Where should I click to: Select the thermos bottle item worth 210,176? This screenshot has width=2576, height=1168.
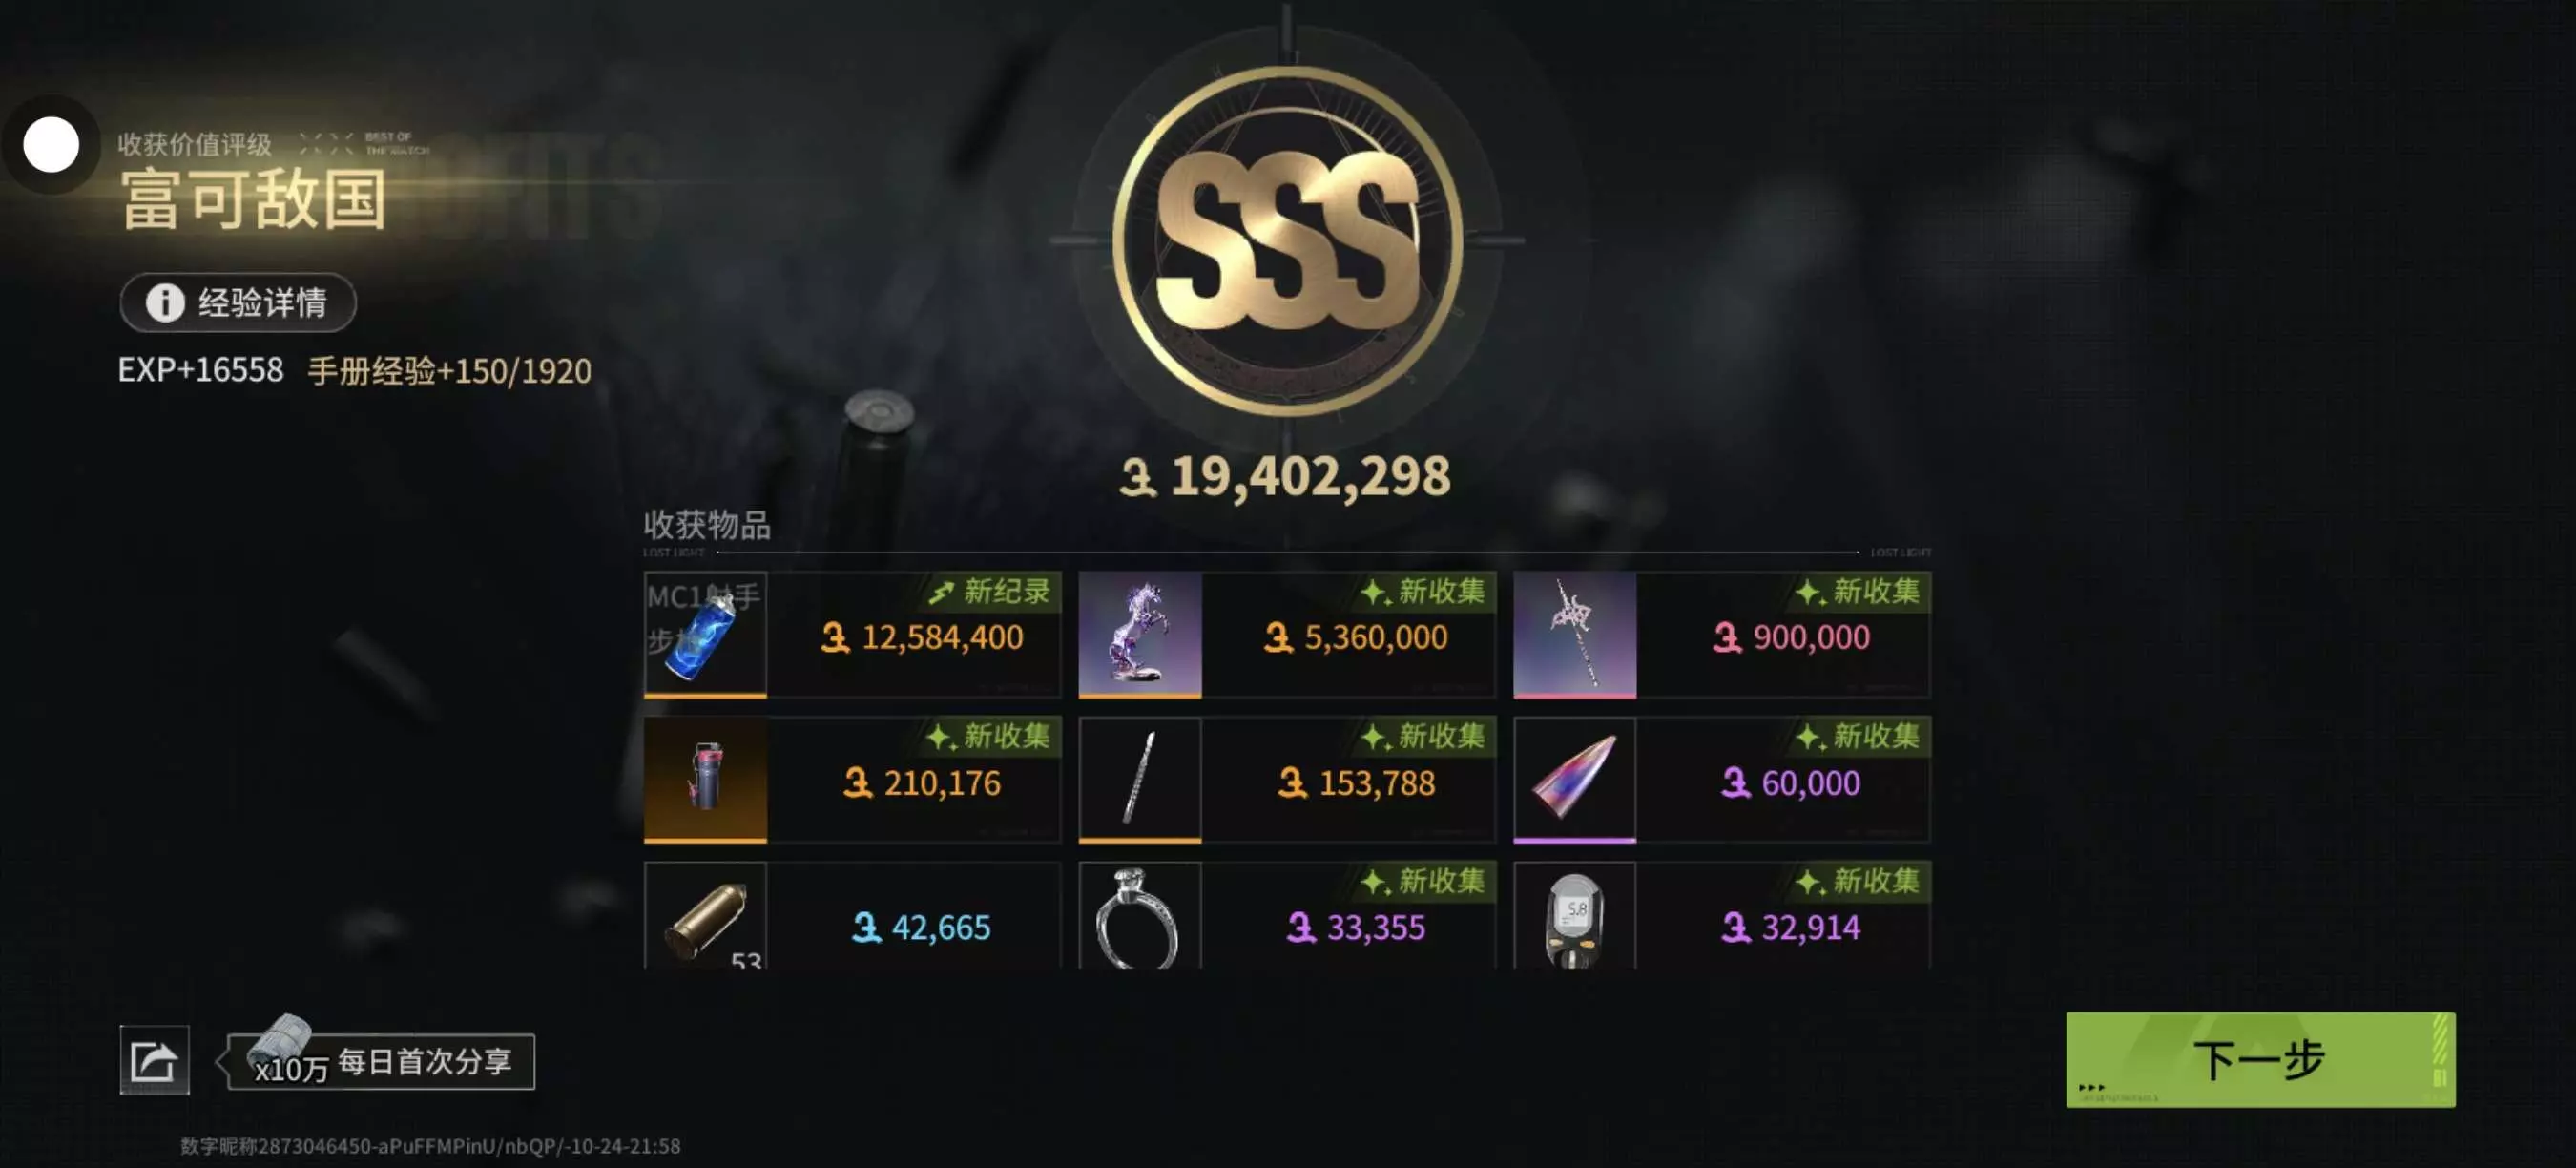coord(705,779)
